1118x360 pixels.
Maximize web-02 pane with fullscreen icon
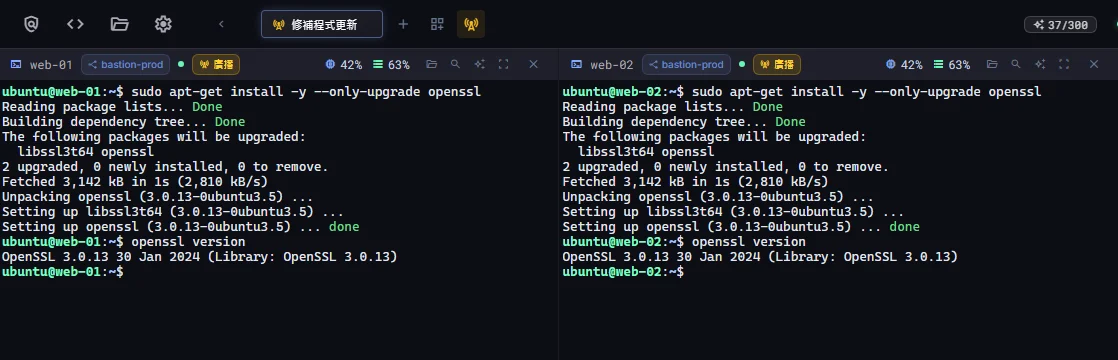tap(1064, 64)
